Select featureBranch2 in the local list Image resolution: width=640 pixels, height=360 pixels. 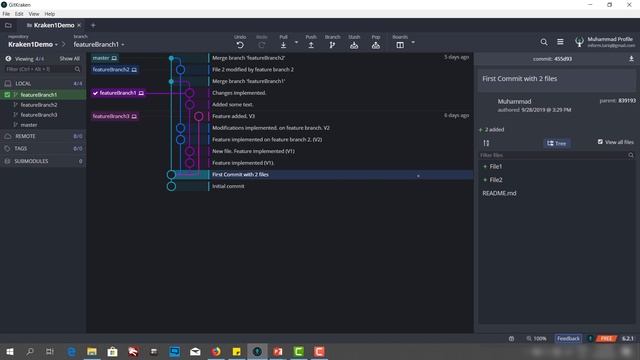(39, 105)
